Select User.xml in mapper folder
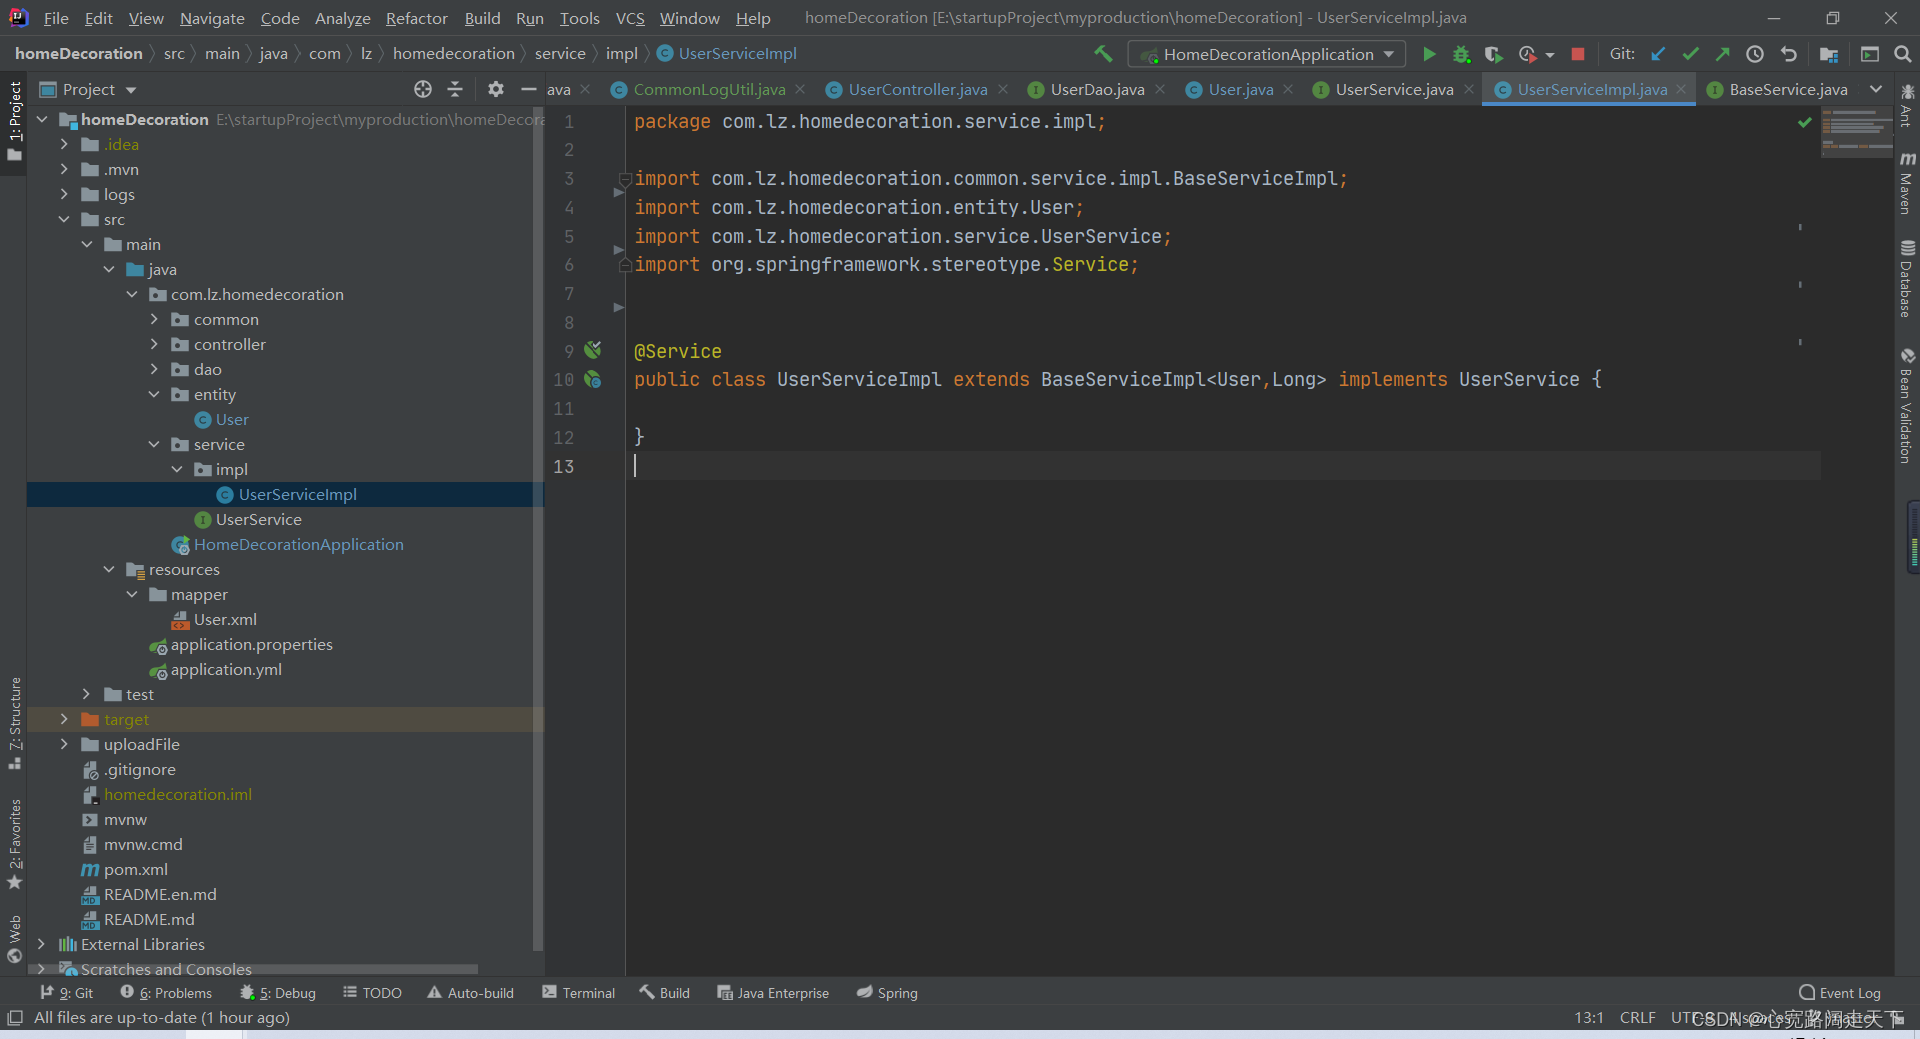This screenshot has height=1039, width=1920. coord(225,619)
